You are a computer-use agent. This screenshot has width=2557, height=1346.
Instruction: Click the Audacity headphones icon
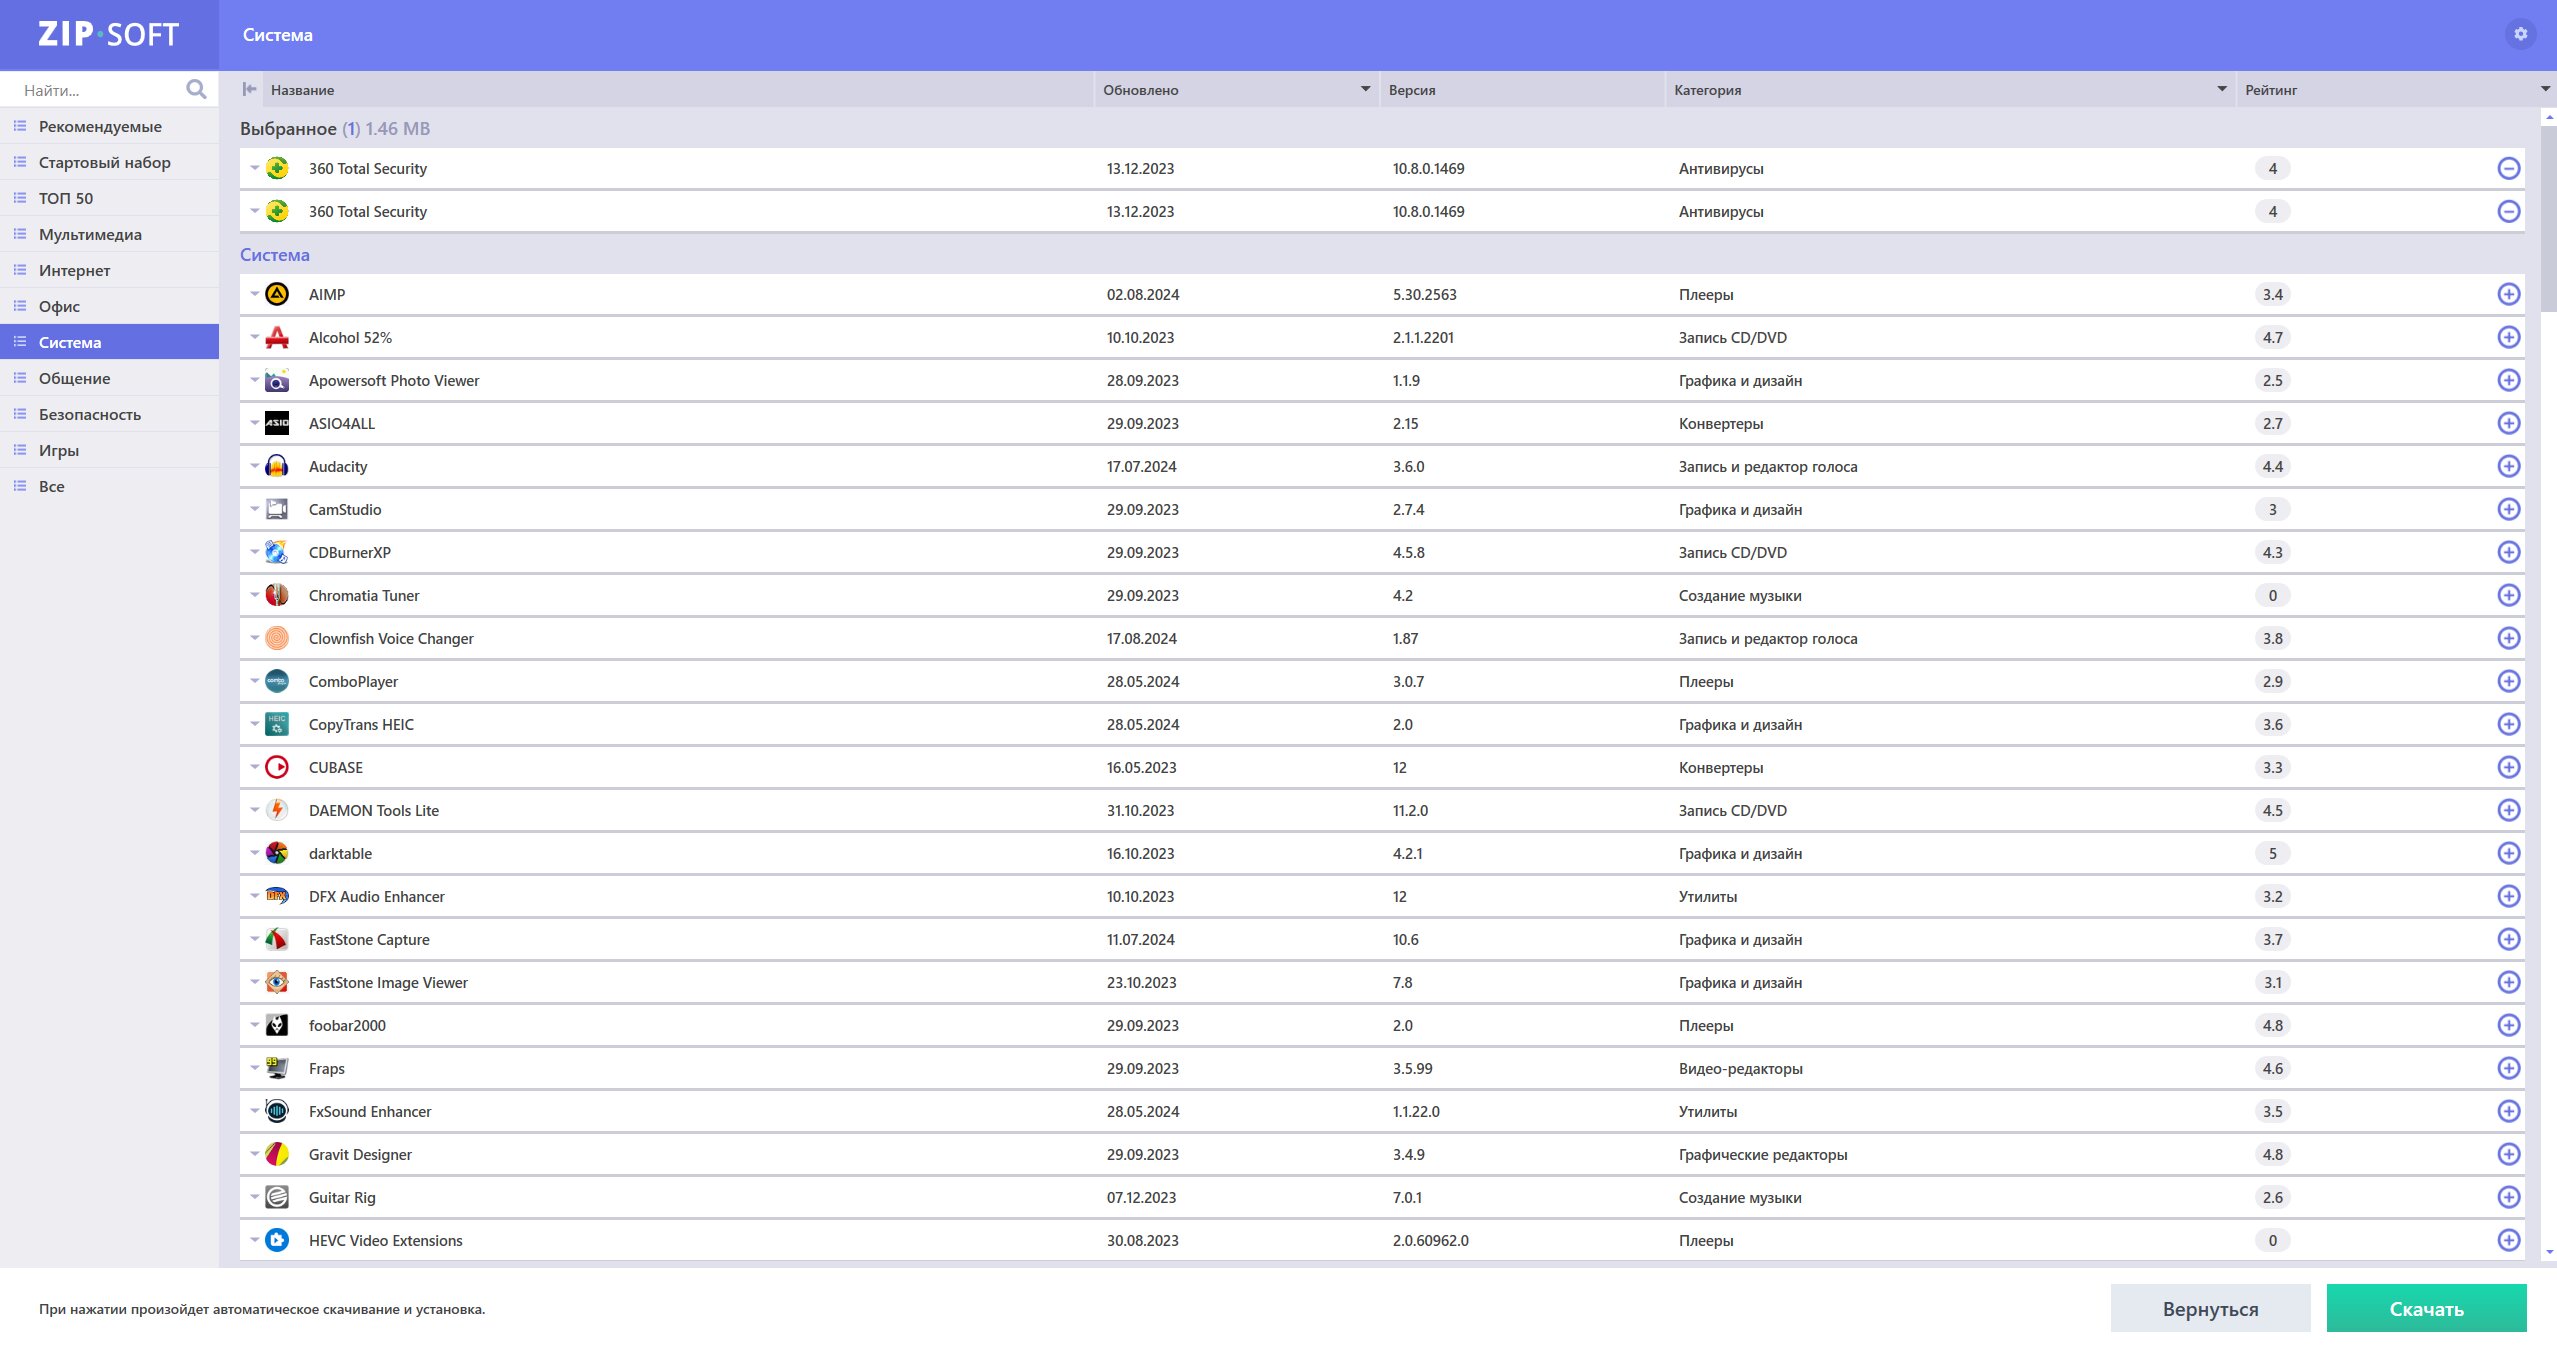coord(277,466)
